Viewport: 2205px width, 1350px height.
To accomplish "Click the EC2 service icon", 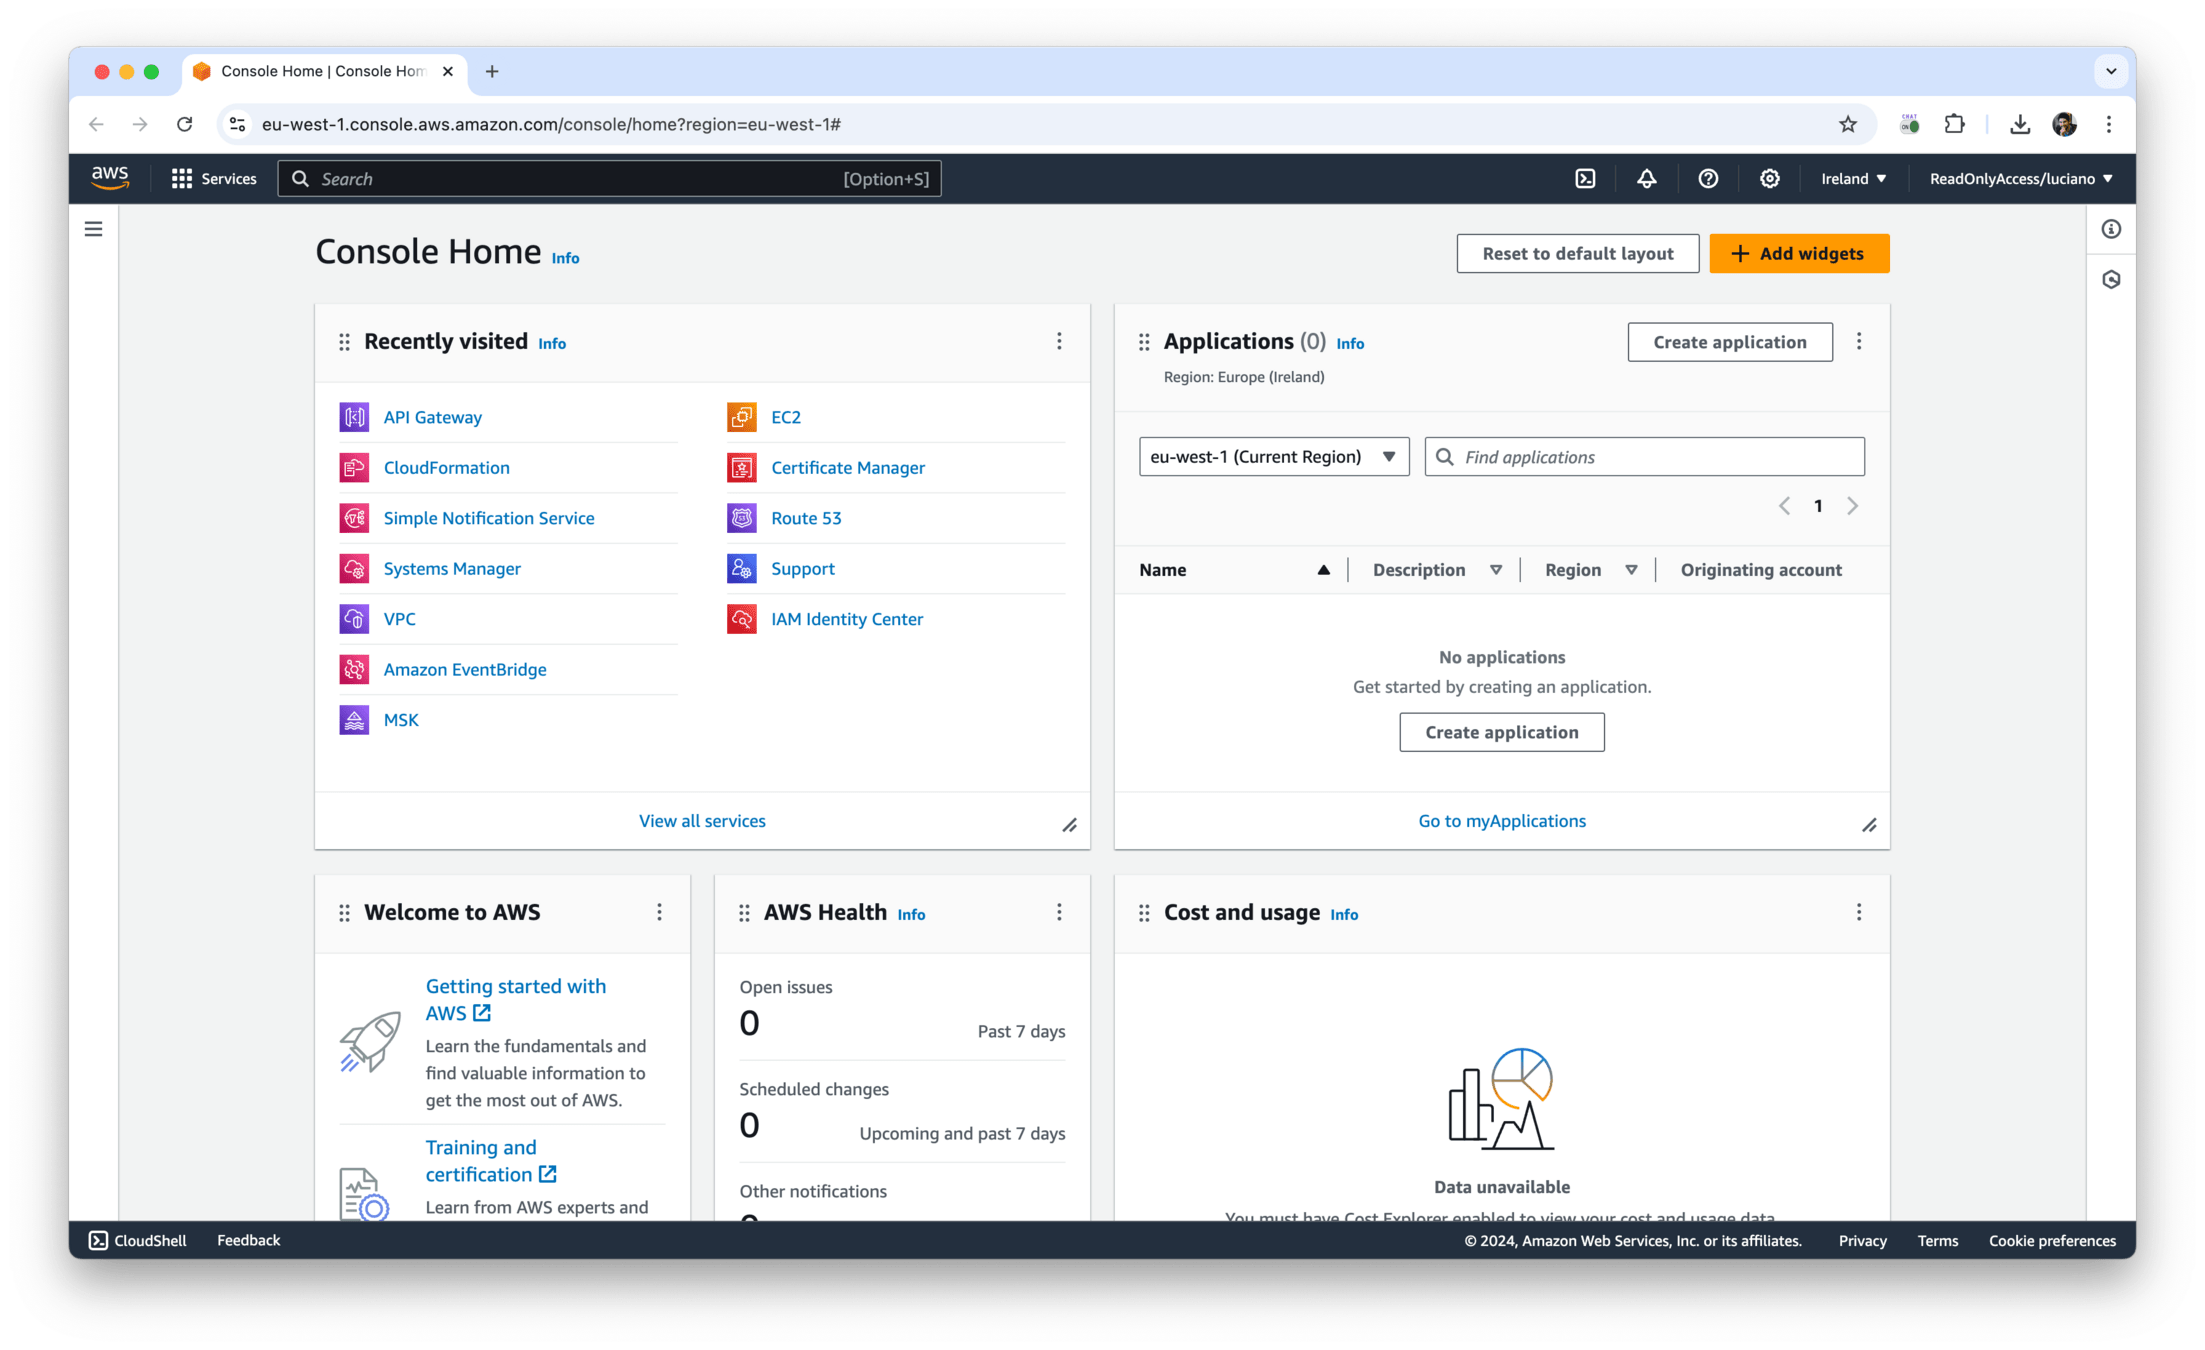I will tap(741, 417).
